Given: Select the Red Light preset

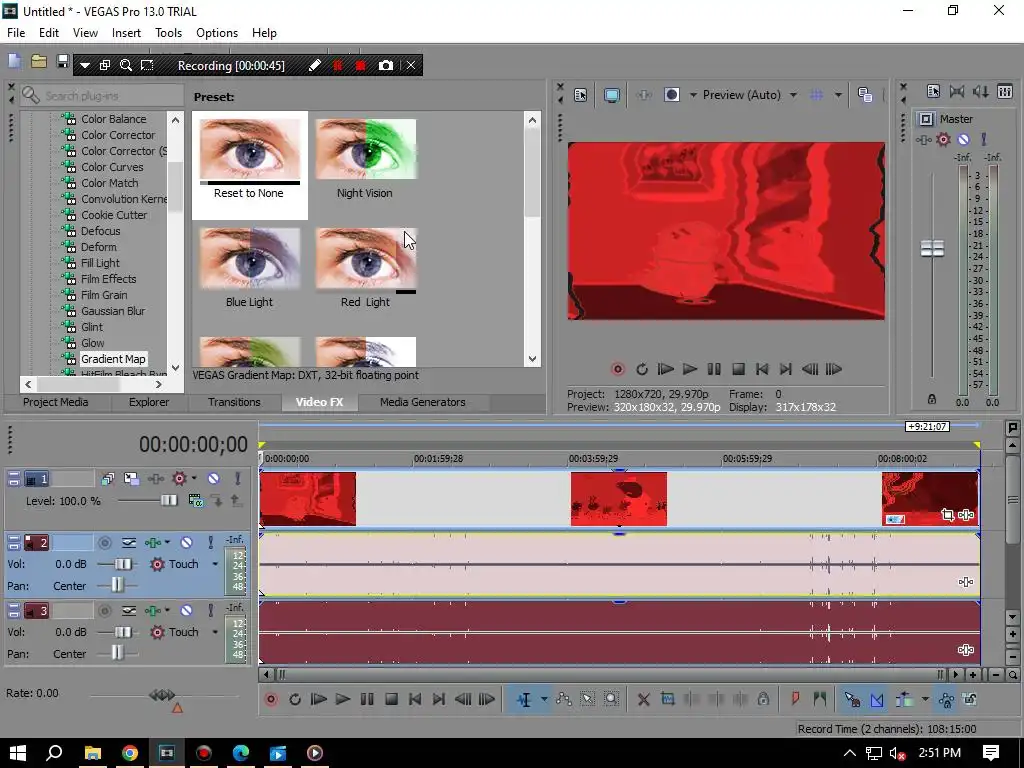Looking at the screenshot, I should point(365,268).
